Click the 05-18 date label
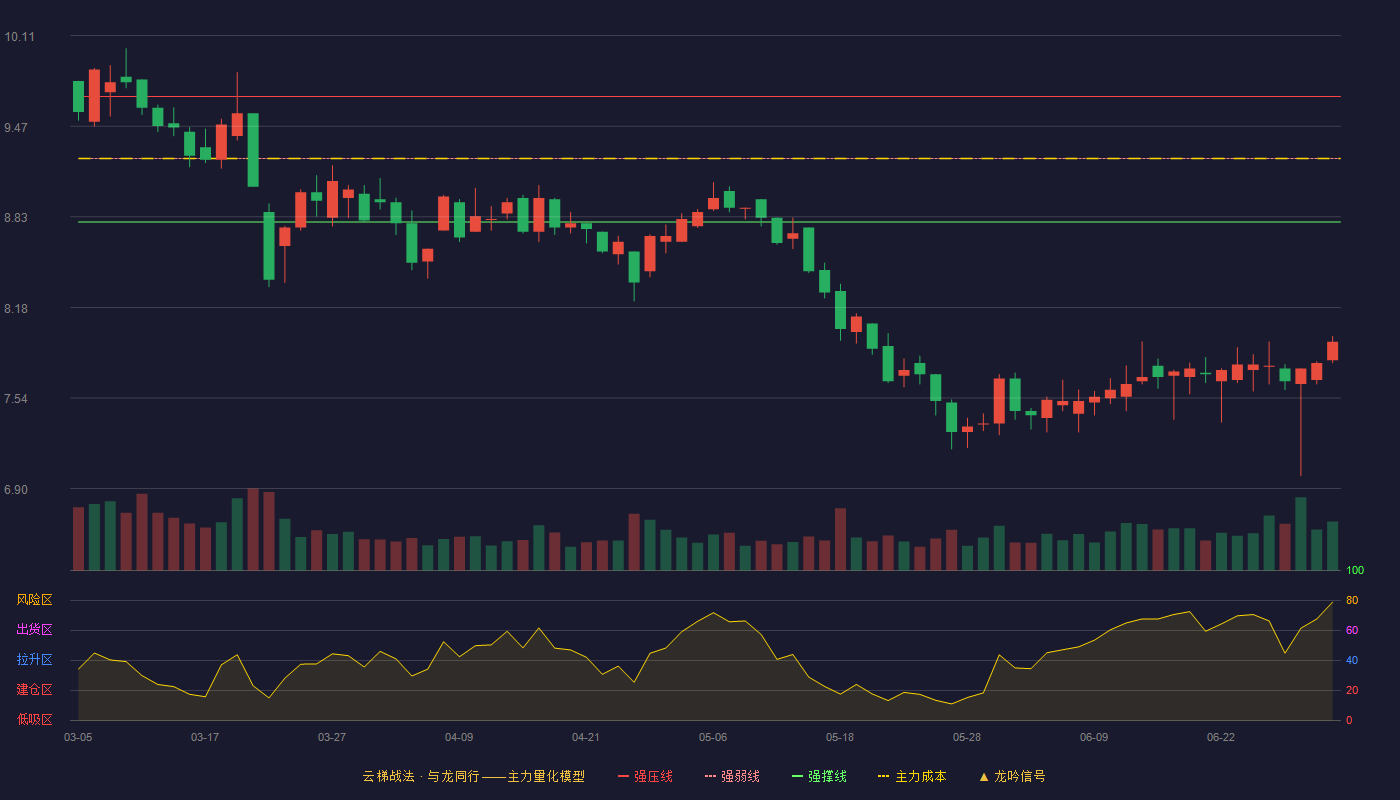The image size is (1400, 800). point(840,737)
